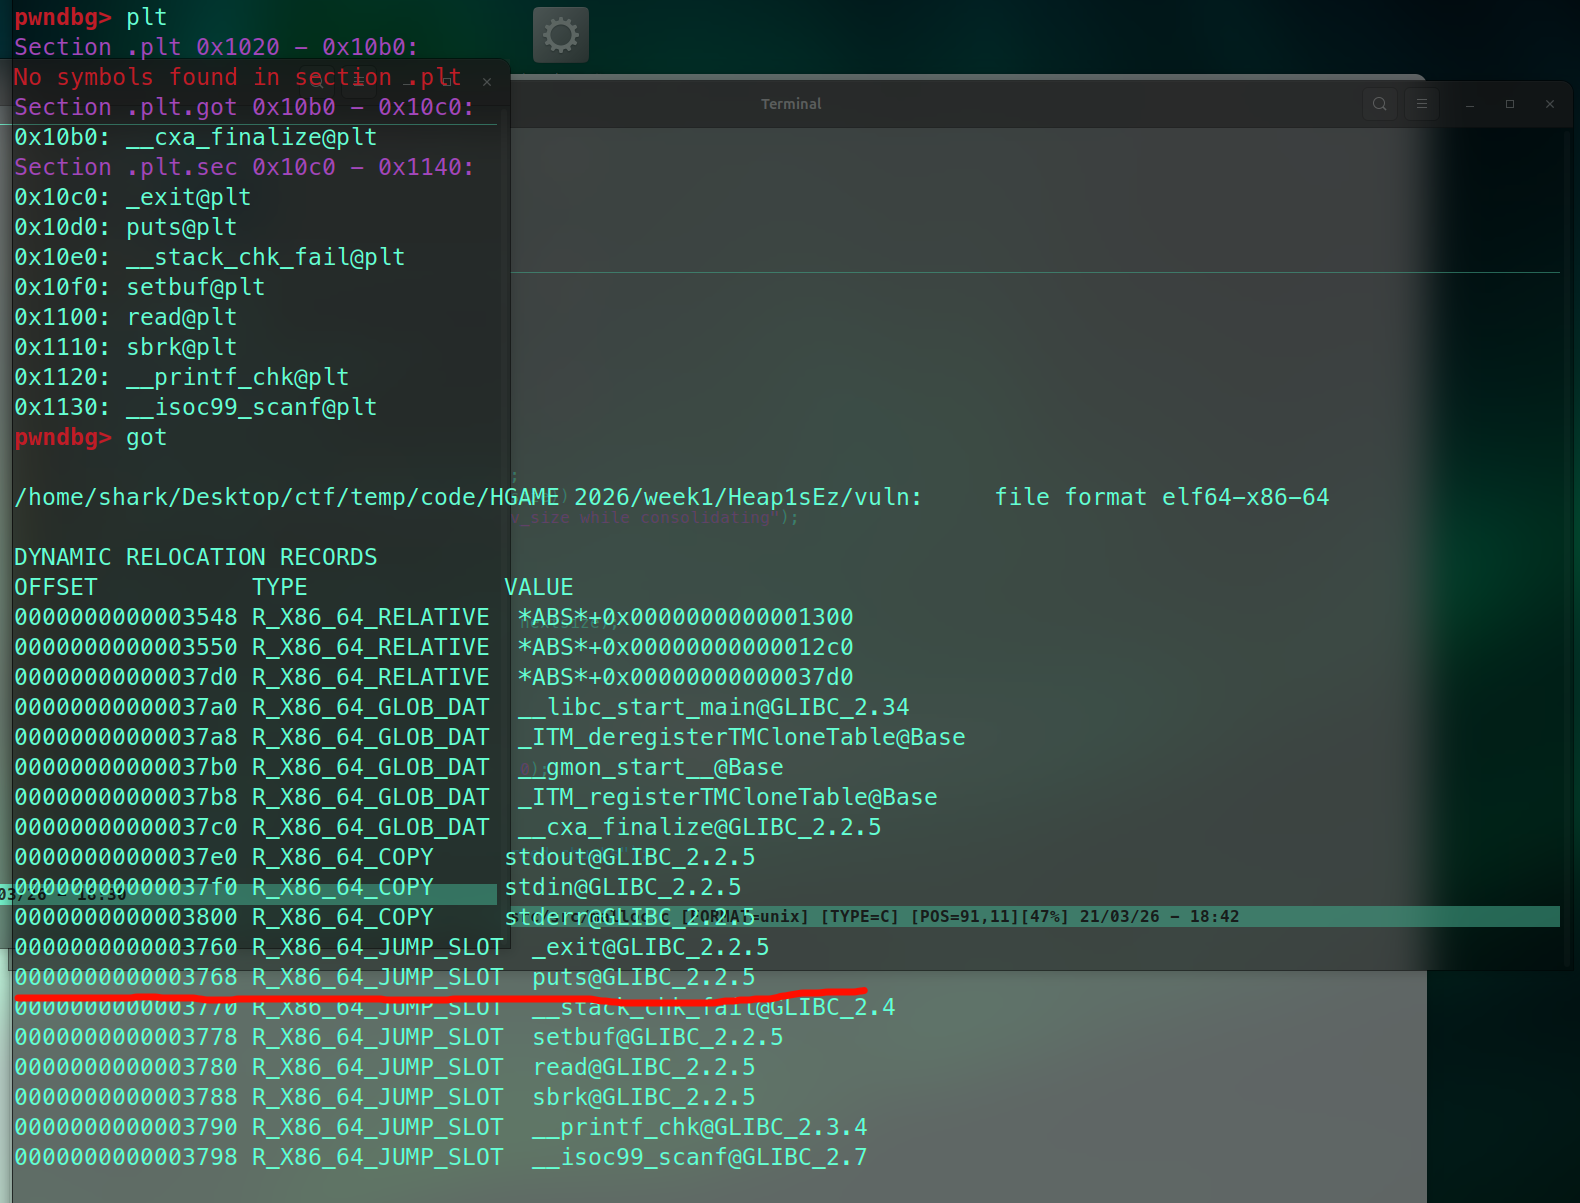Viewport: 1580px width, 1203px height.
Task: Click the __printf_chk@plt entry
Action: (x=181, y=377)
